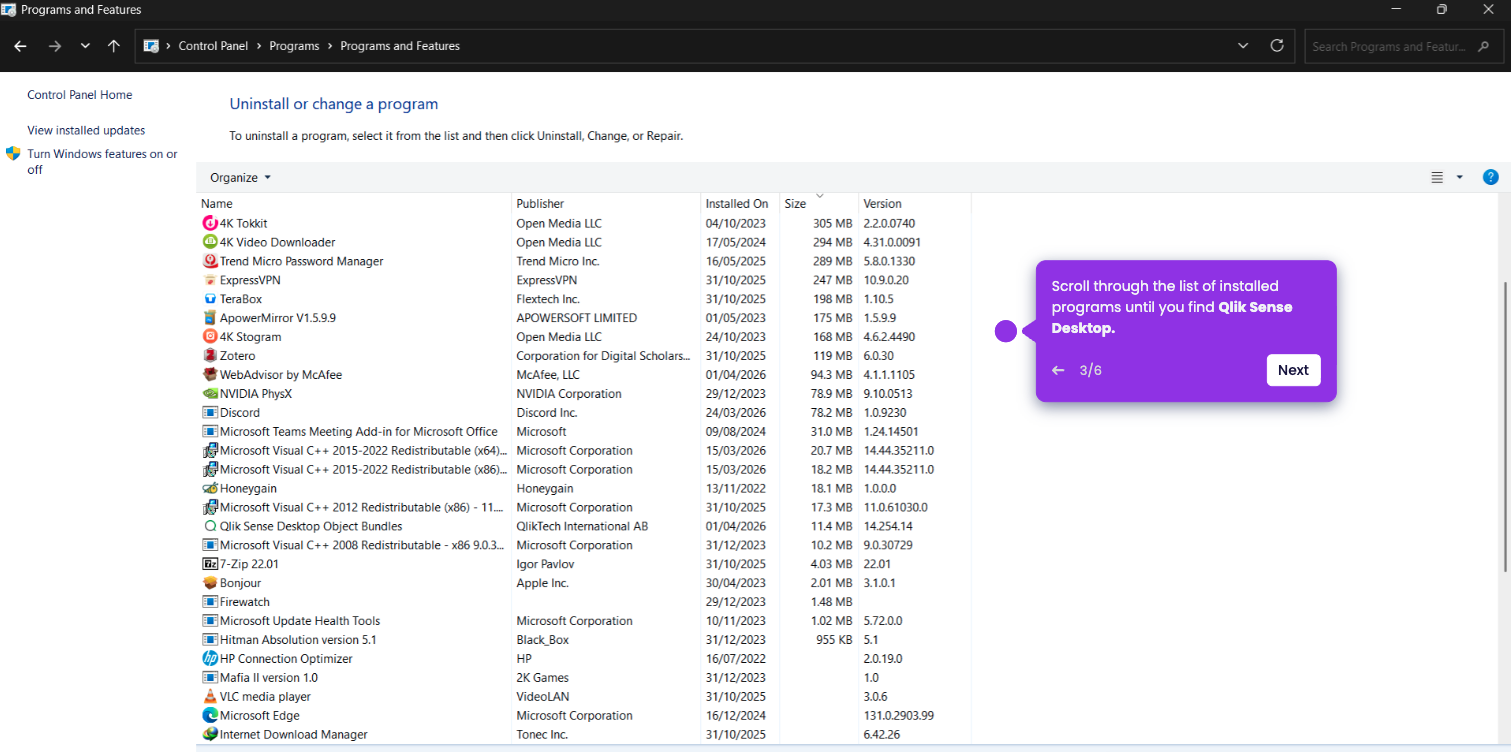This screenshot has width=1511, height=752.
Task: Open the Organize dropdown menu
Action: (x=240, y=177)
